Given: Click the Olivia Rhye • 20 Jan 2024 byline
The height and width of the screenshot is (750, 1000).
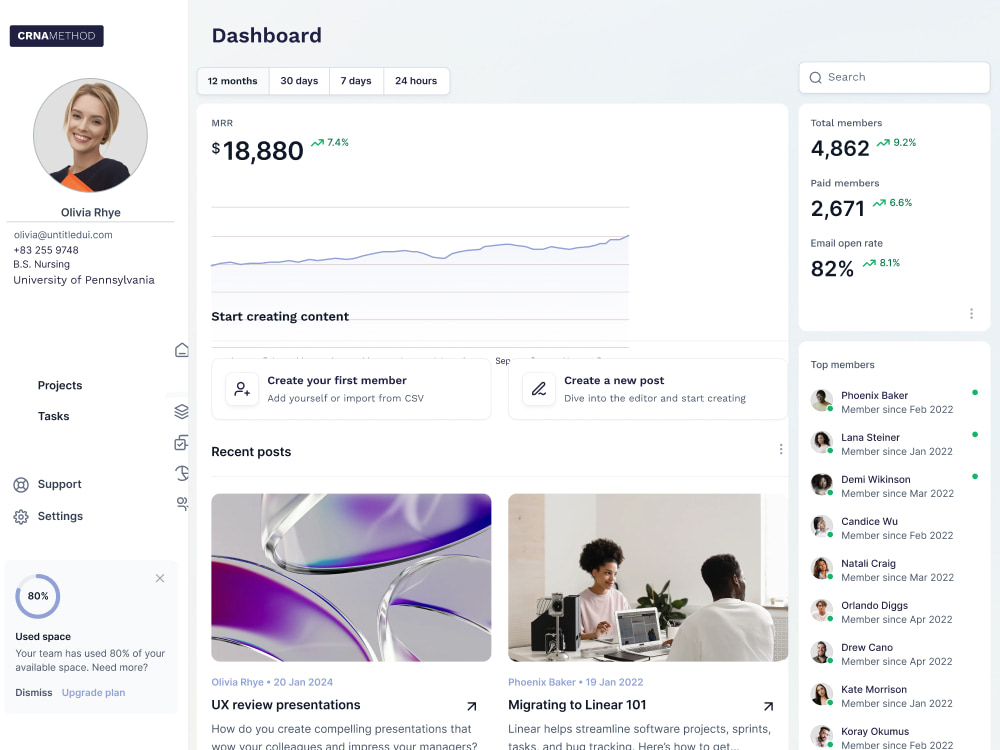Looking at the screenshot, I should pos(272,682).
